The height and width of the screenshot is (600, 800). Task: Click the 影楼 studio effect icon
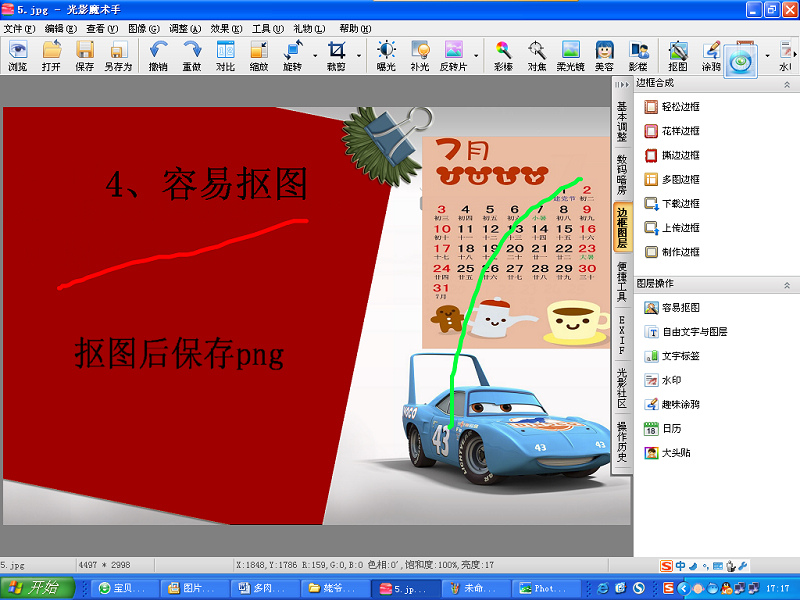[638, 55]
